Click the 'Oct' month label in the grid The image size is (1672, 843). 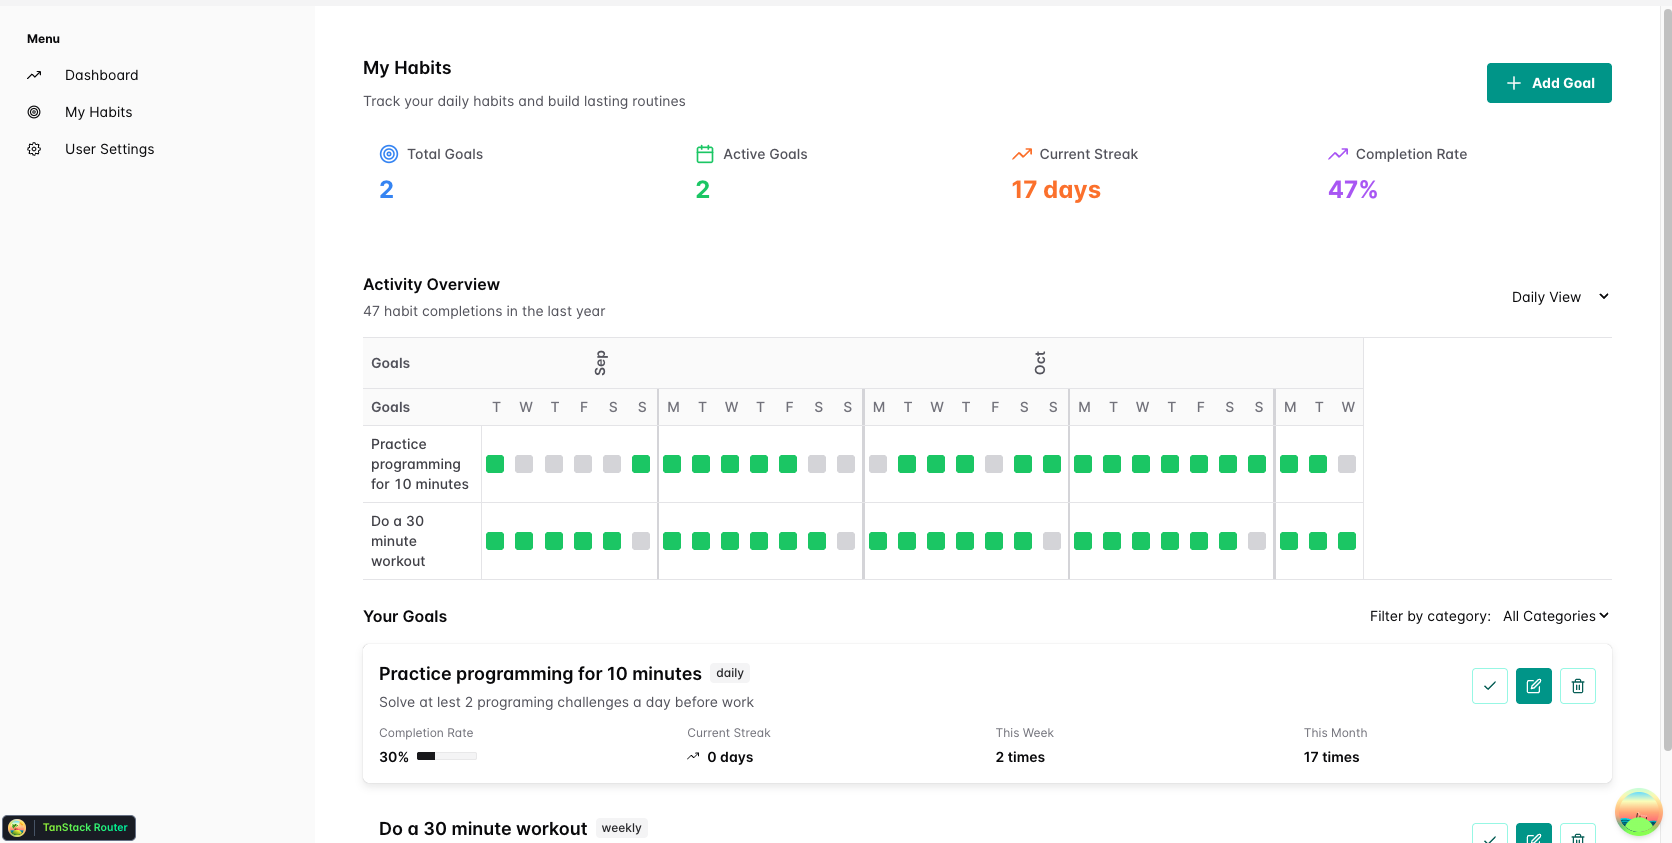coord(1040,363)
